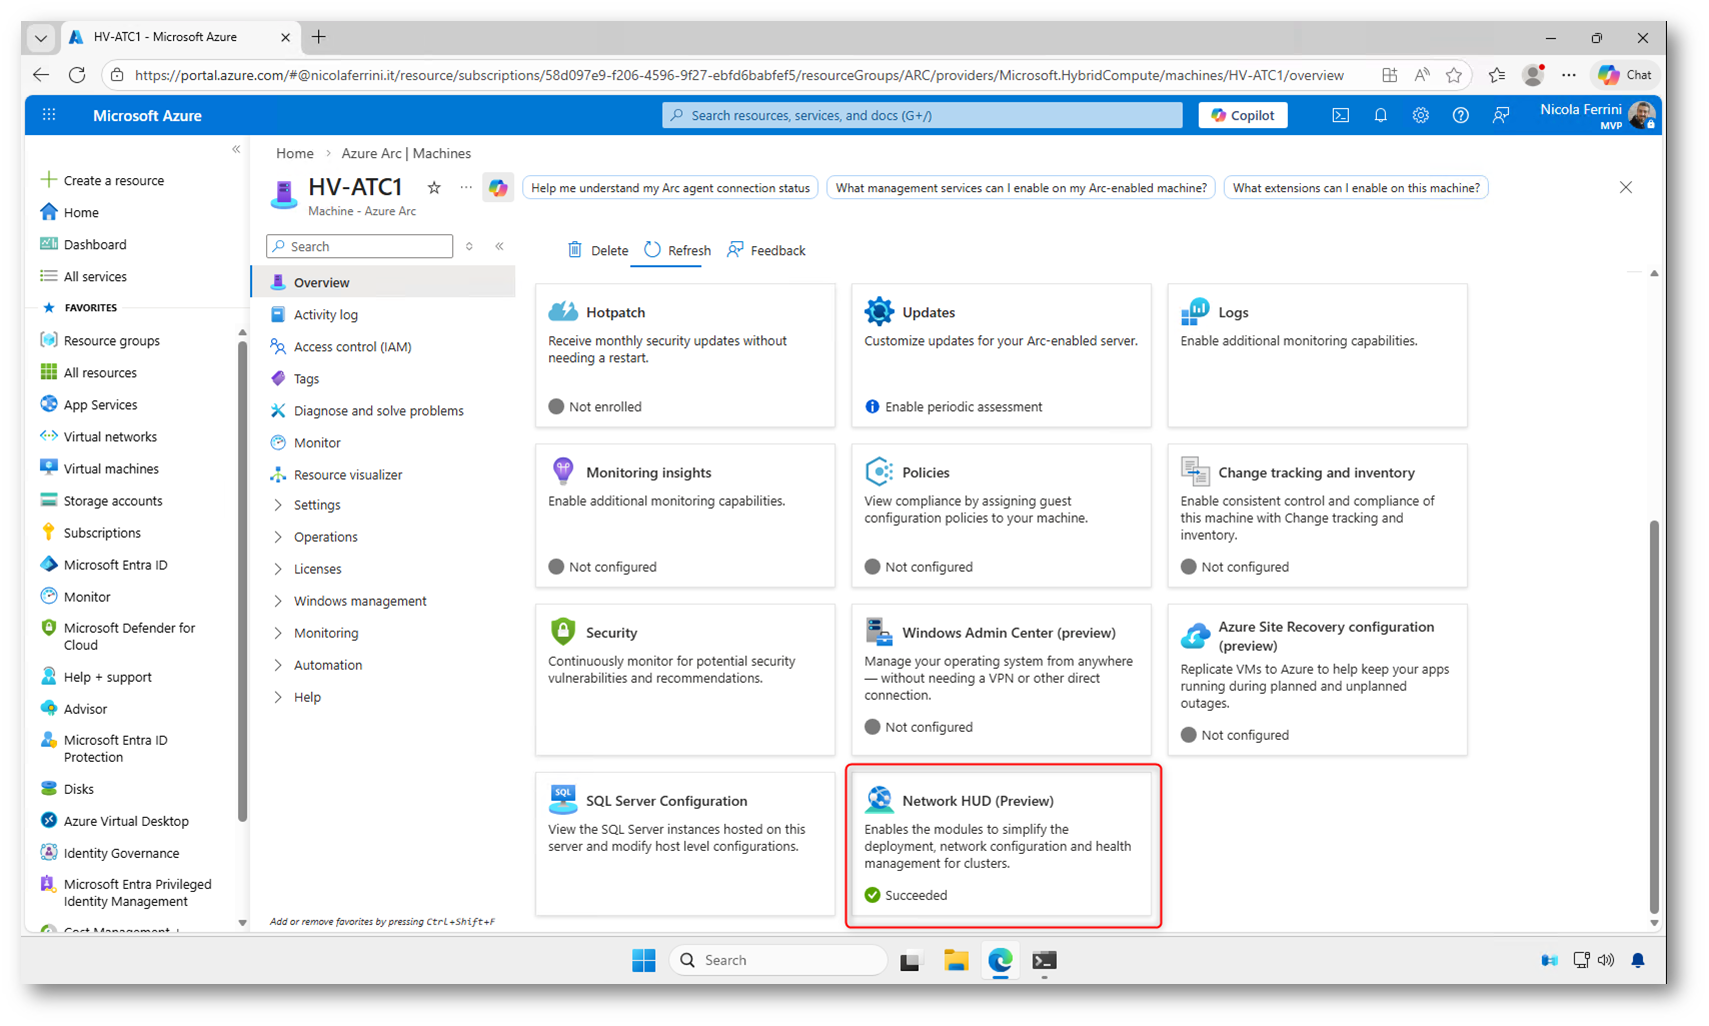Open Azure Site Recovery configuration card

coord(1317,679)
